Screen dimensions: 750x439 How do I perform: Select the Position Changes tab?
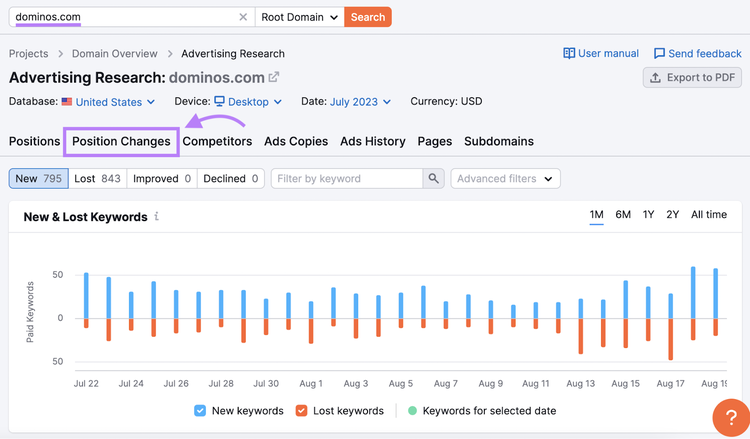pos(121,142)
